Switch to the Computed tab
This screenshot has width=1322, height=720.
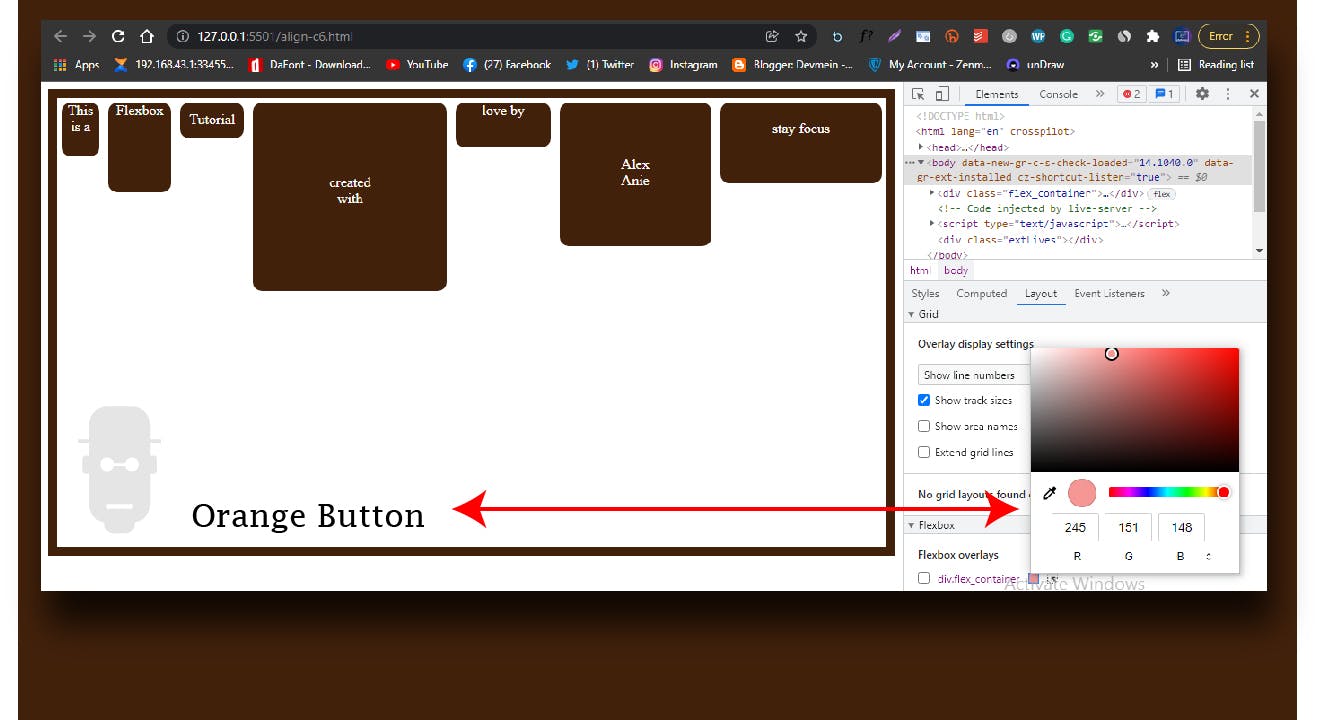pos(981,293)
